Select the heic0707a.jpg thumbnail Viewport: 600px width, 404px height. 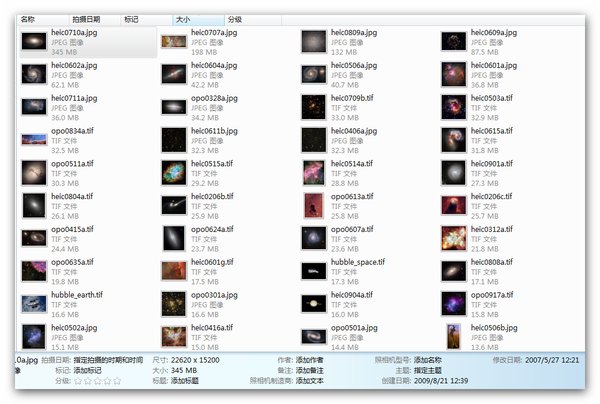pos(174,41)
